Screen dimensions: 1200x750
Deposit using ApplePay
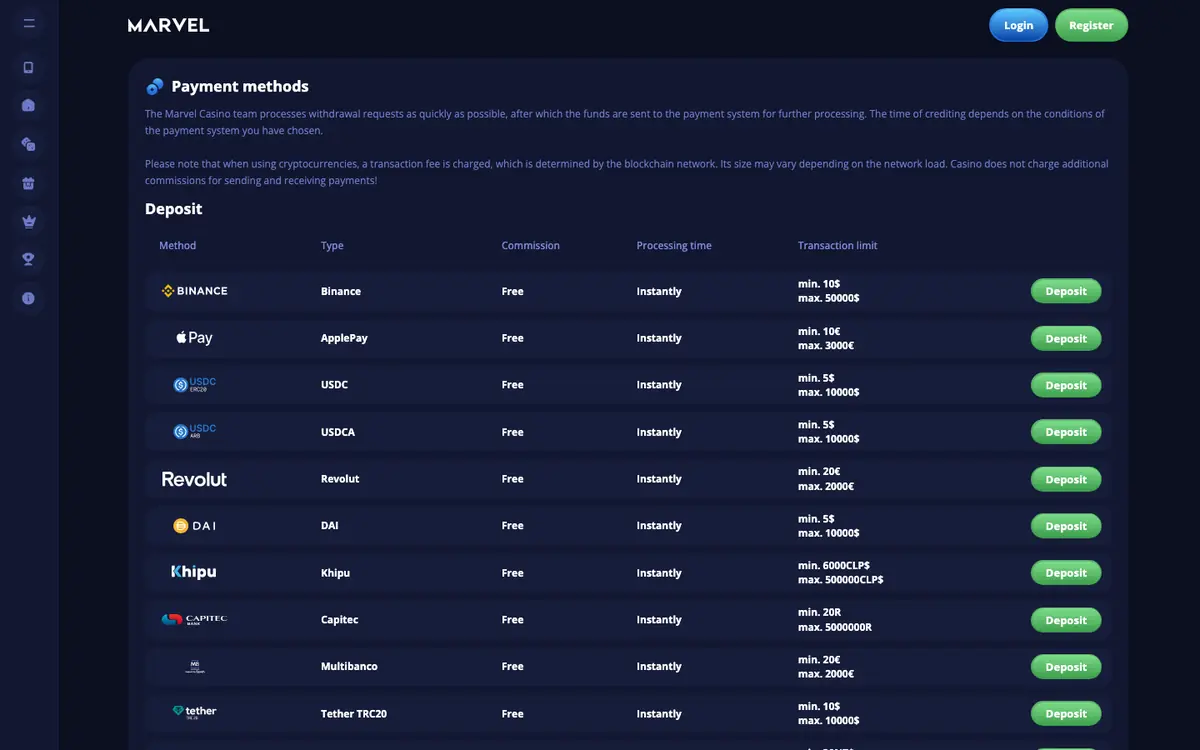click(1066, 338)
